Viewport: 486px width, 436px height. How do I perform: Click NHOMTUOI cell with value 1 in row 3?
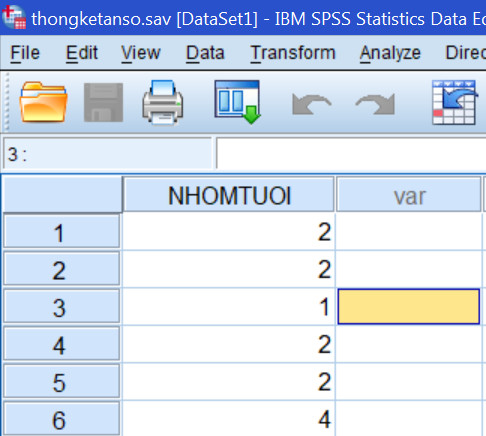tap(229, 306)
